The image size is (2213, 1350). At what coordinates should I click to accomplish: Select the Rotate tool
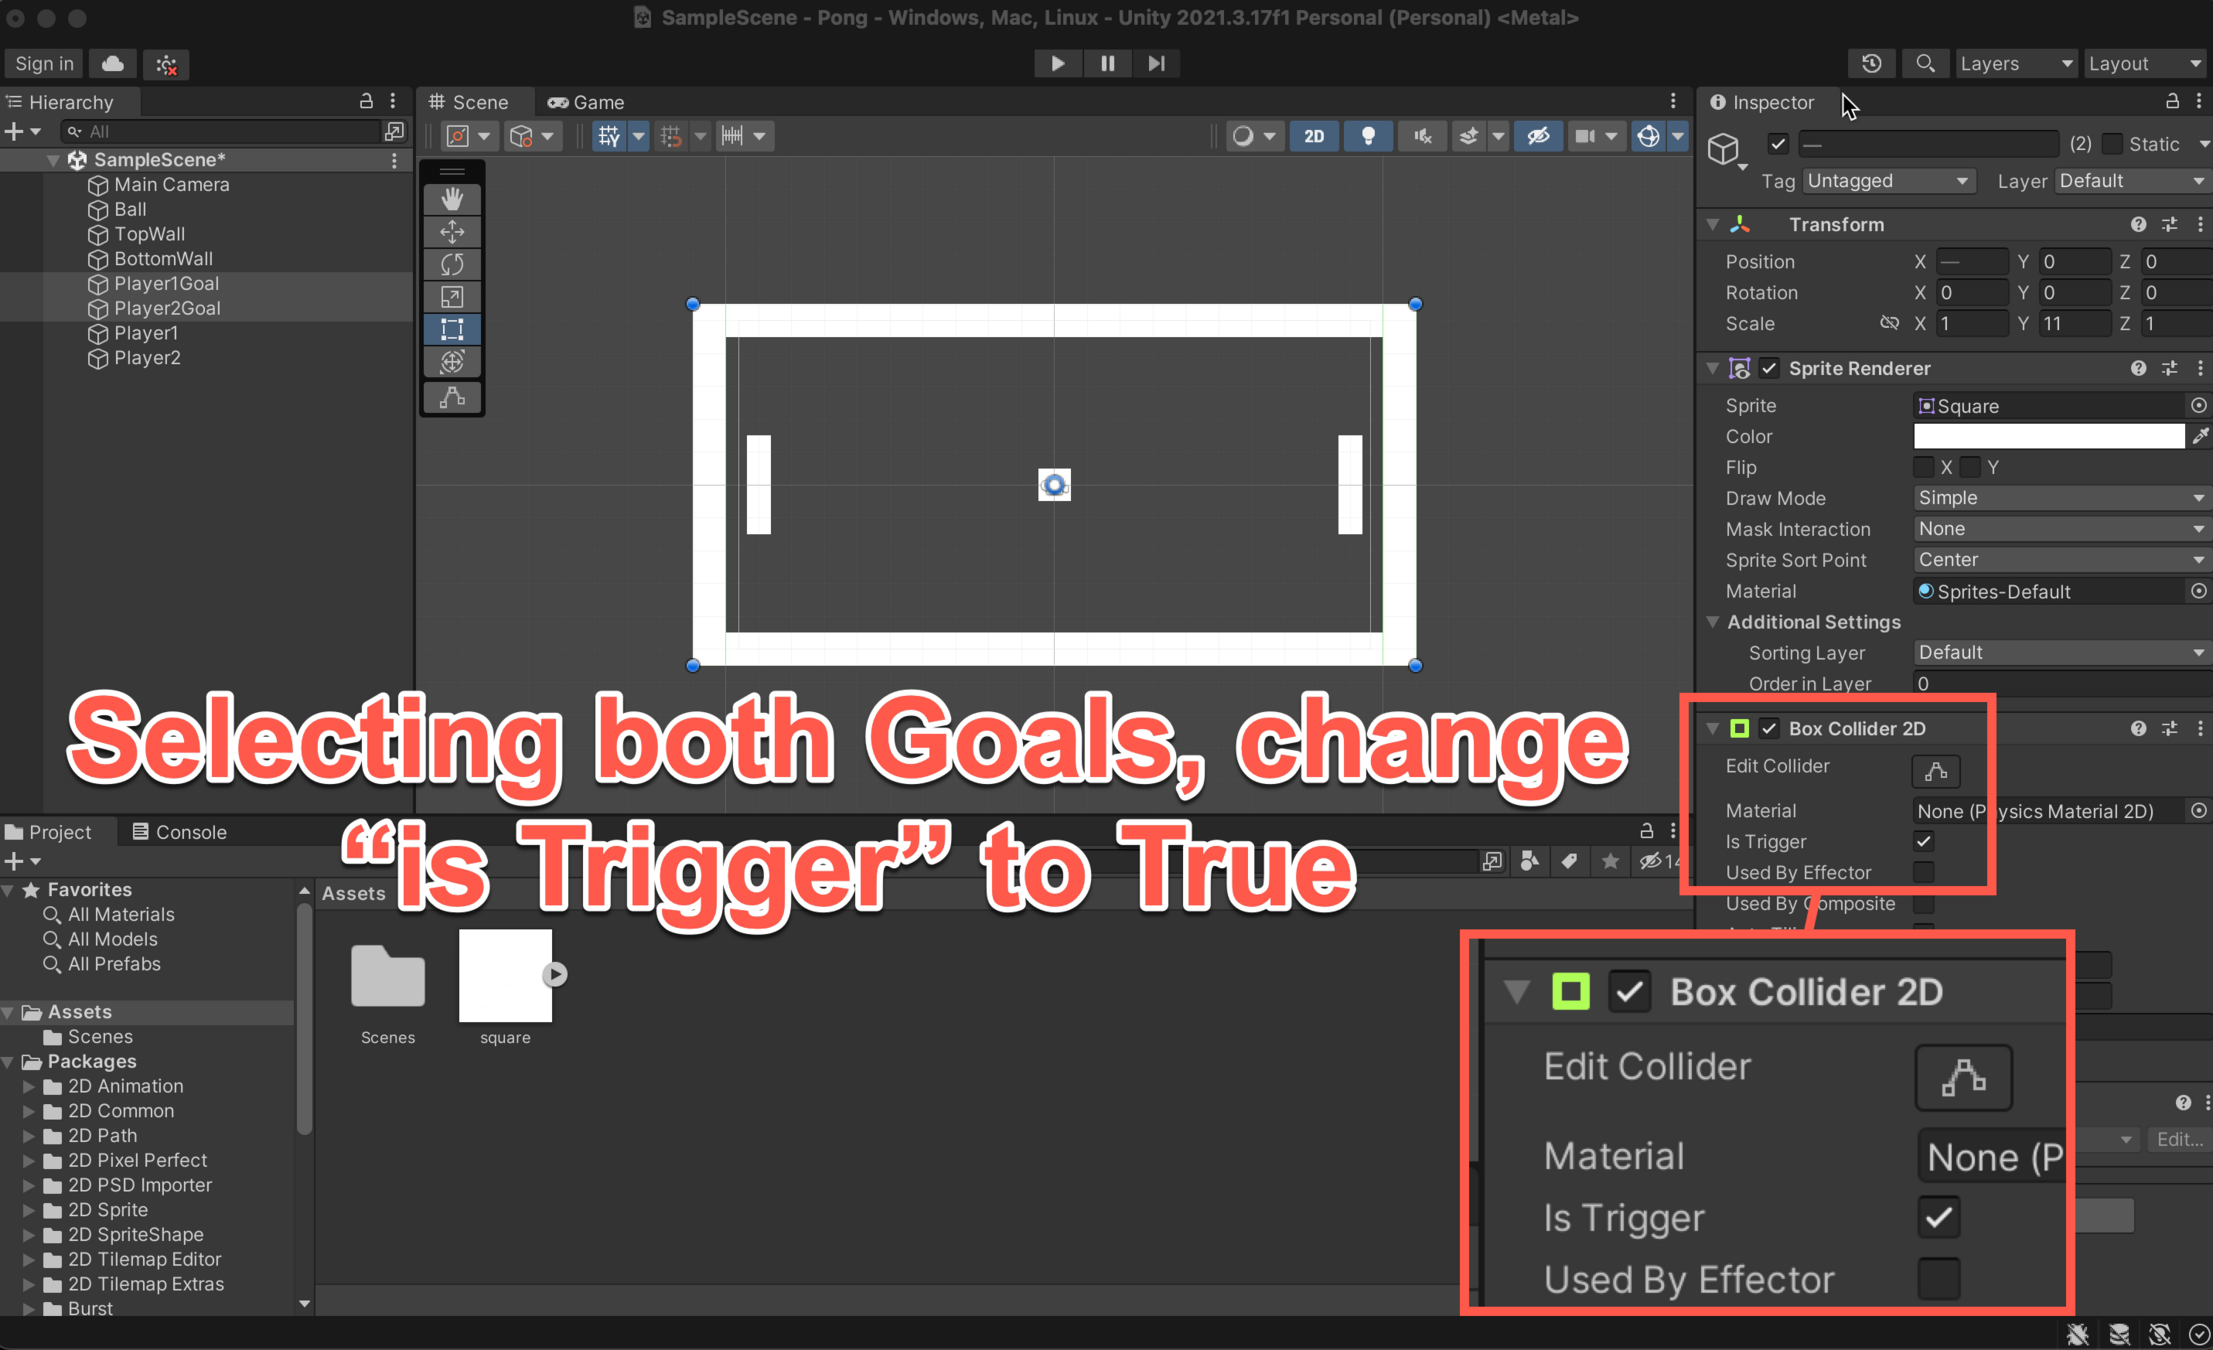452,264
